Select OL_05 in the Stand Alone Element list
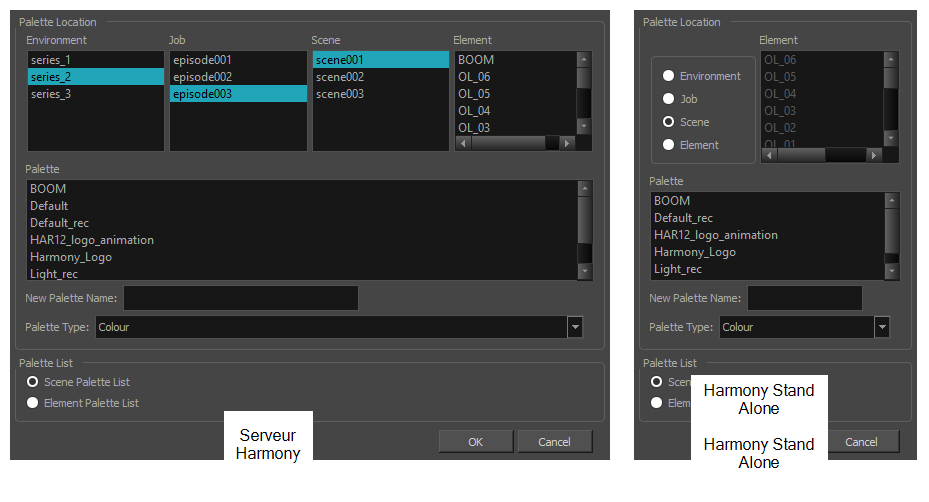 [x=822, y=77]
